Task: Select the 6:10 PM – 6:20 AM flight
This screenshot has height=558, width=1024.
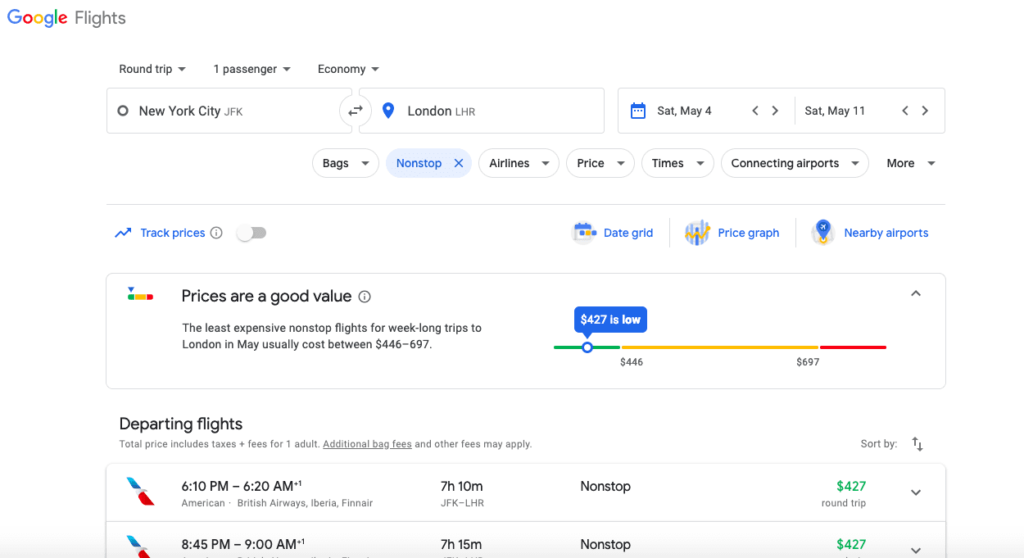Action: tap(526, 493)
